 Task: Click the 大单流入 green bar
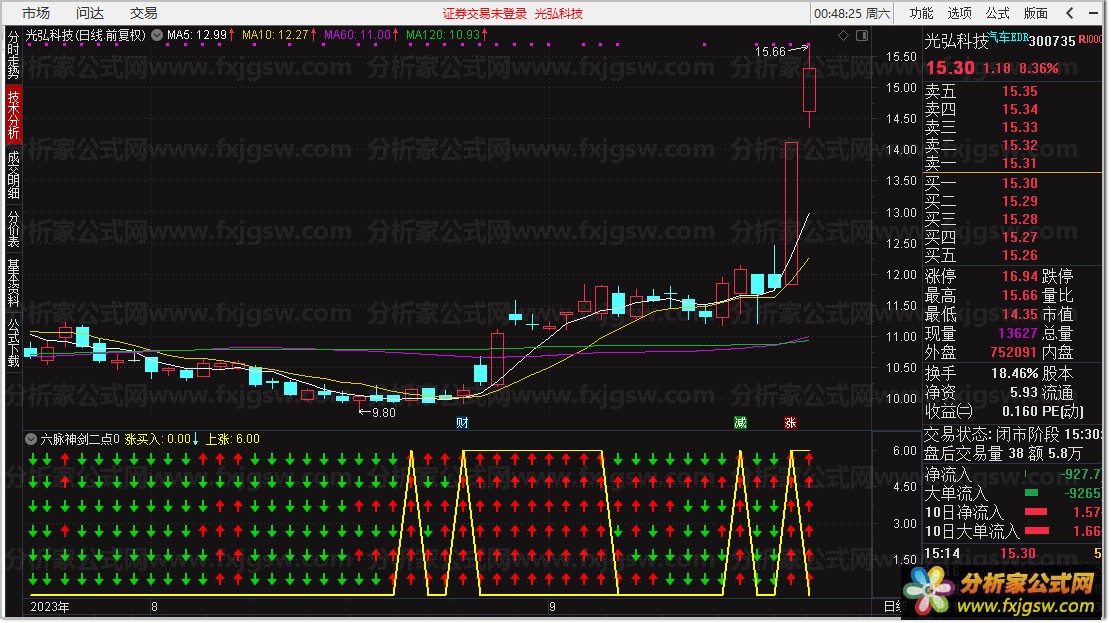pyautogui.click(x=1032, y=493)
